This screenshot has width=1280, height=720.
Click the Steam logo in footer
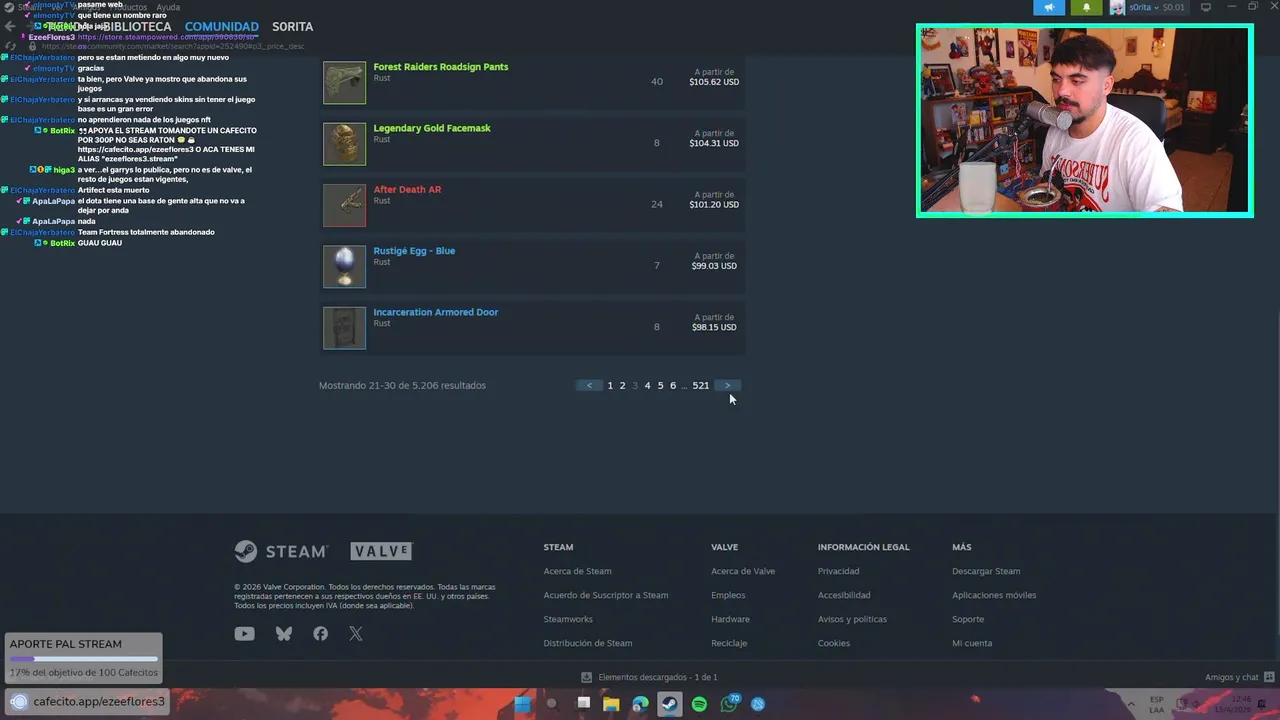[281, 551]
